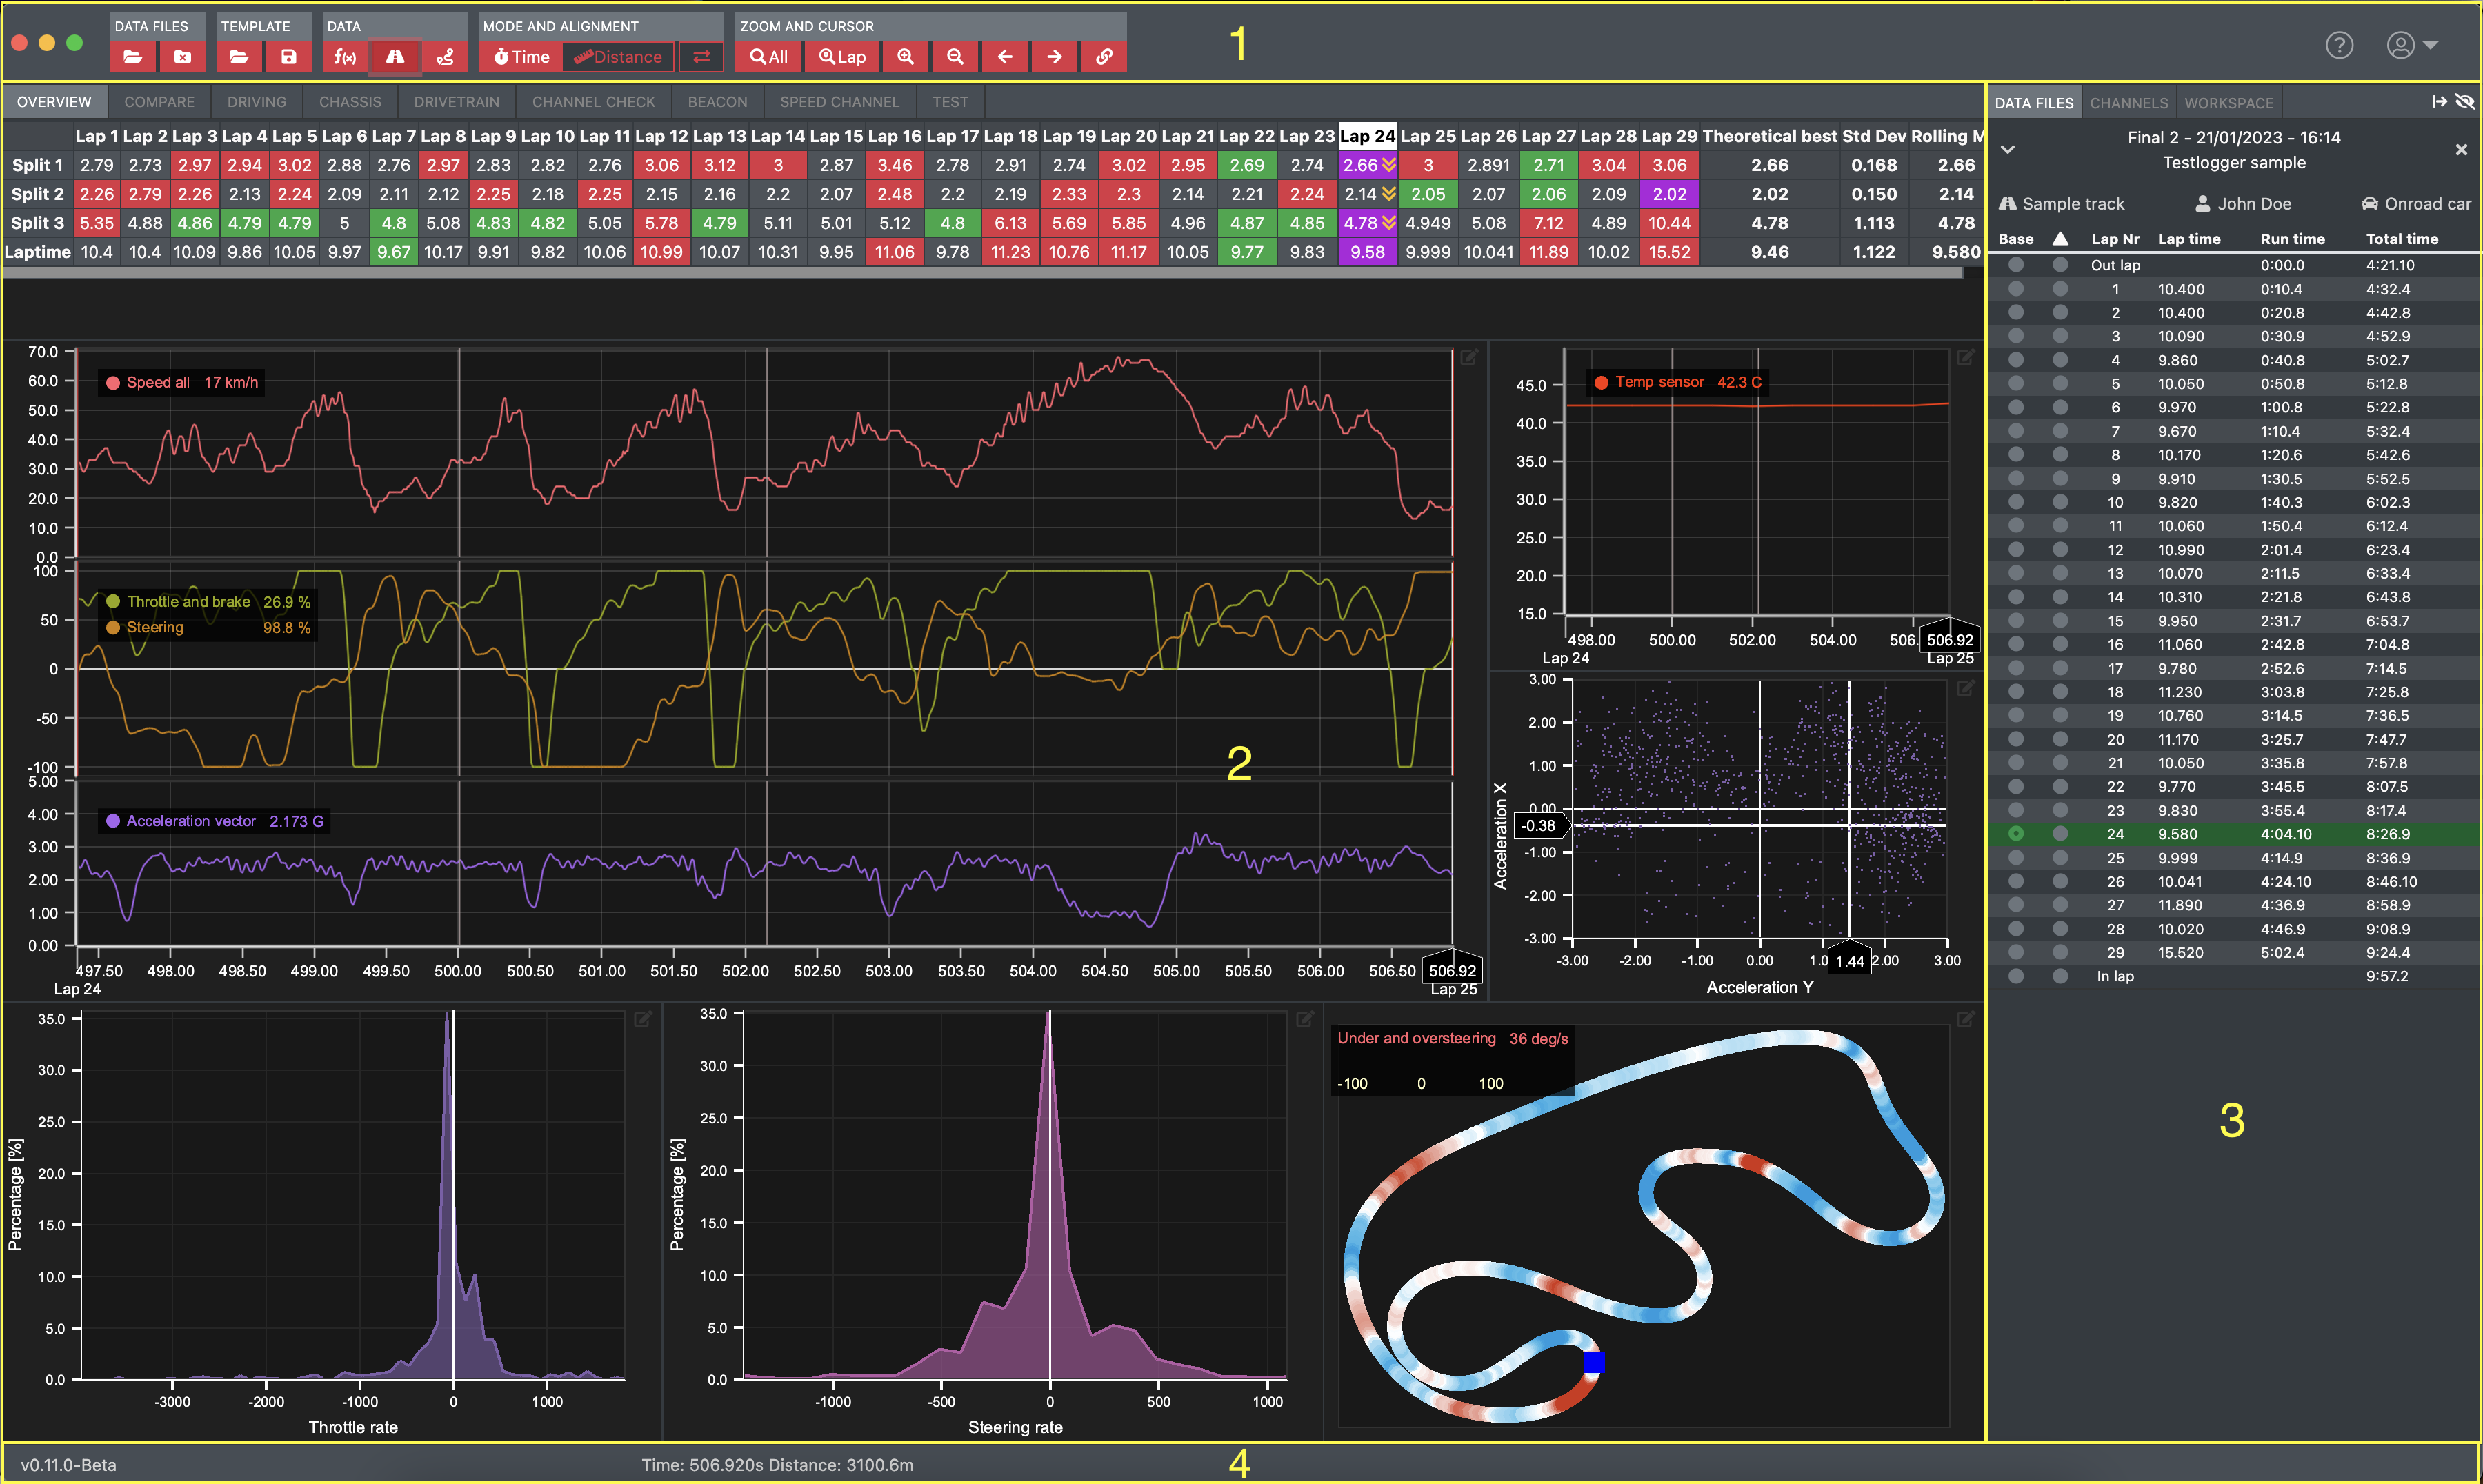2483x1484 pixels.
Task: Open data file folder icon
Action: pos(133,57)
